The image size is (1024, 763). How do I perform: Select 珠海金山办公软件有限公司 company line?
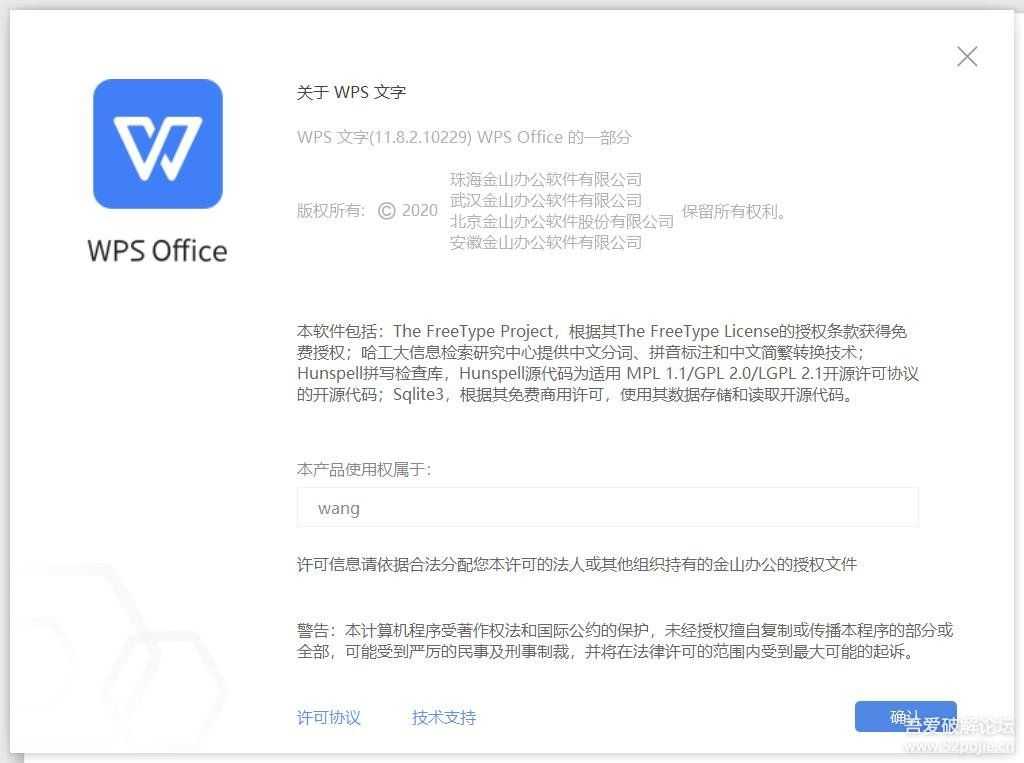tap(546, 179)
